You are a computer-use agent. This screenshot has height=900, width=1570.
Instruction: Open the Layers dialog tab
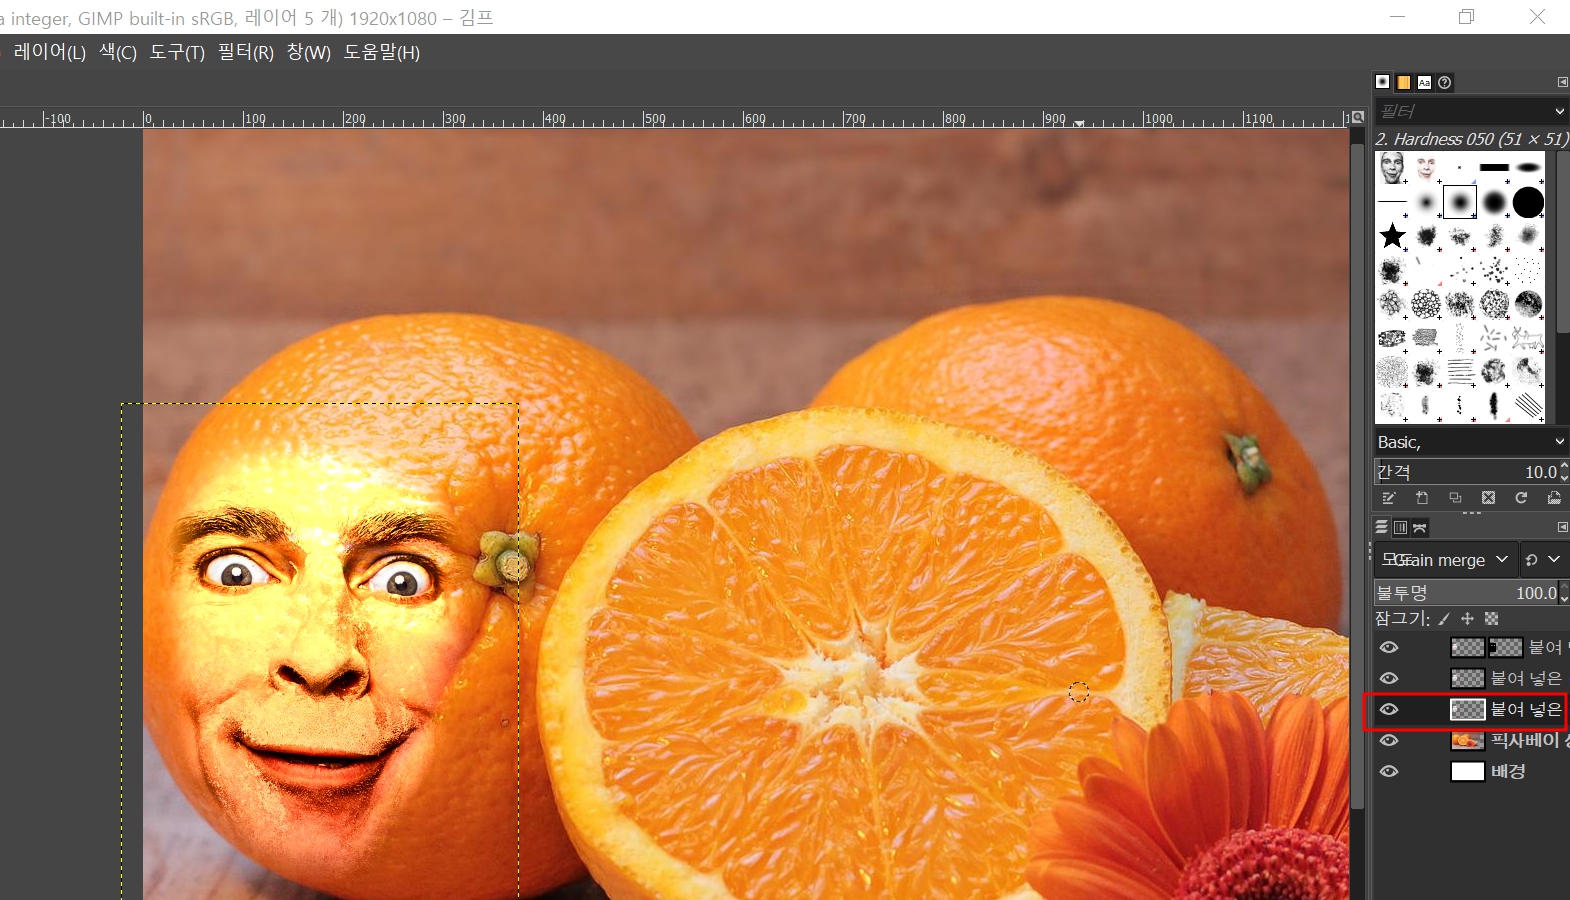(1382, 527)
